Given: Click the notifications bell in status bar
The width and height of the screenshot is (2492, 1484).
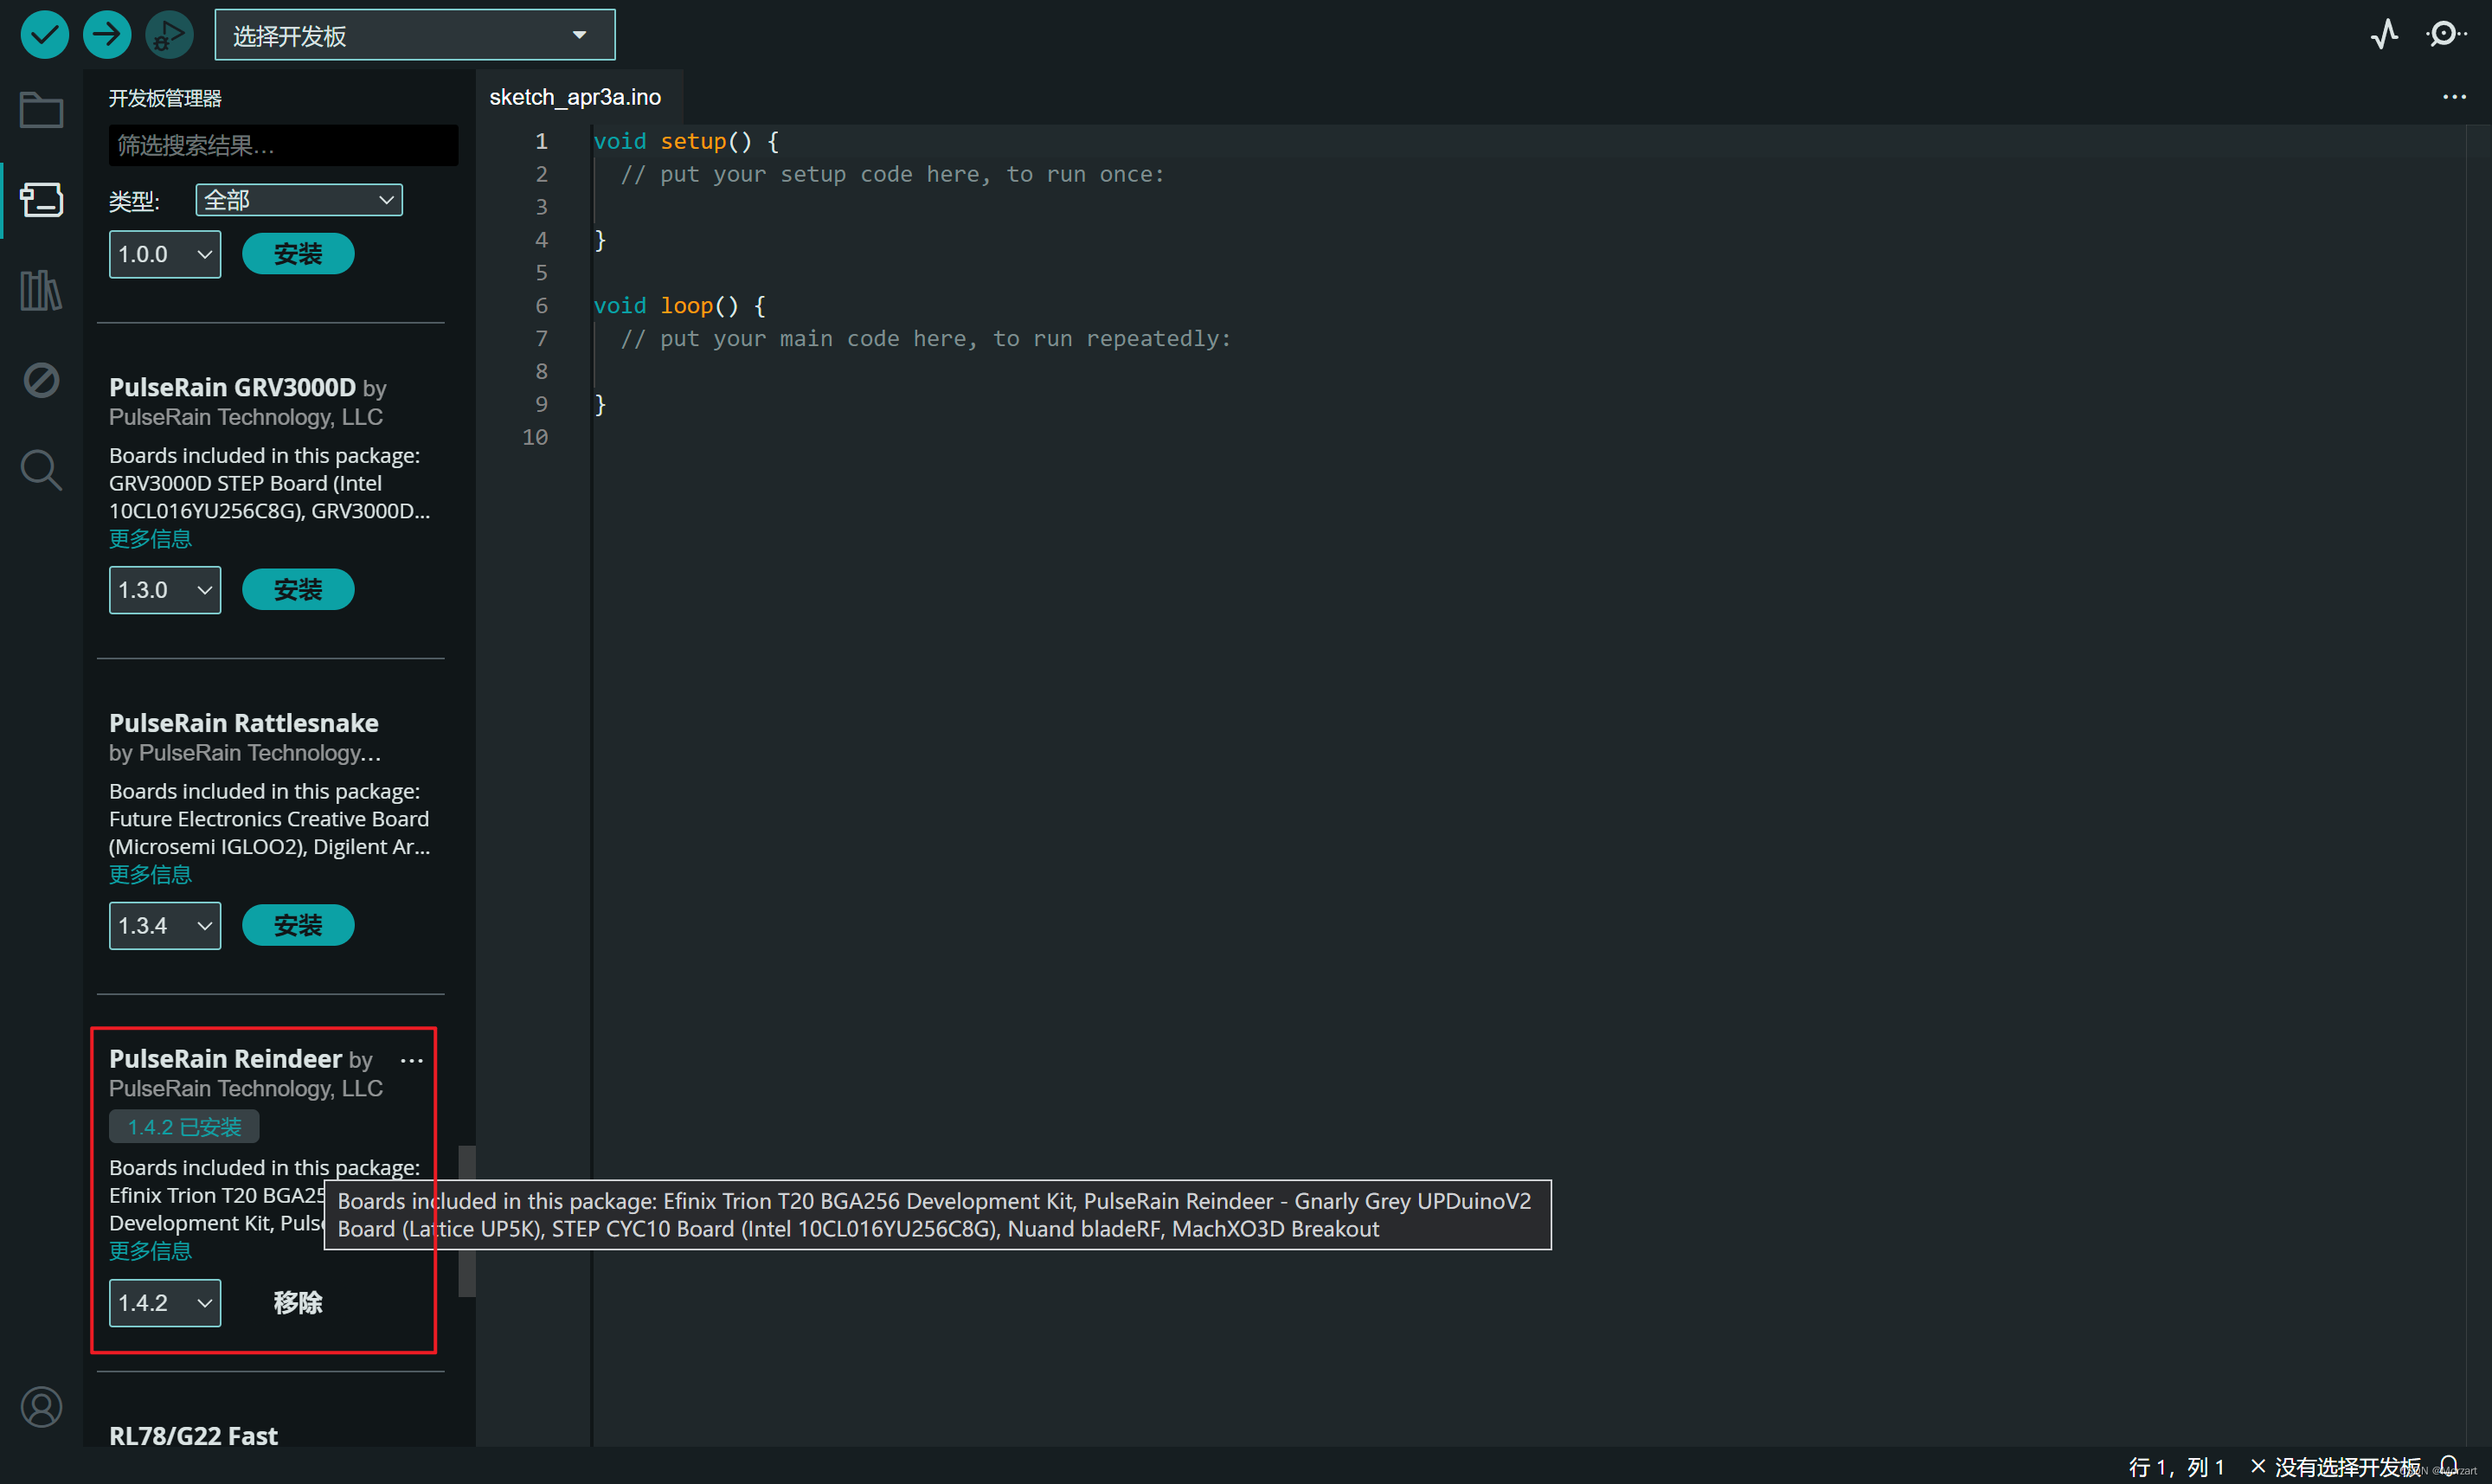Looking at the screenshot, I should 2448,1466.
